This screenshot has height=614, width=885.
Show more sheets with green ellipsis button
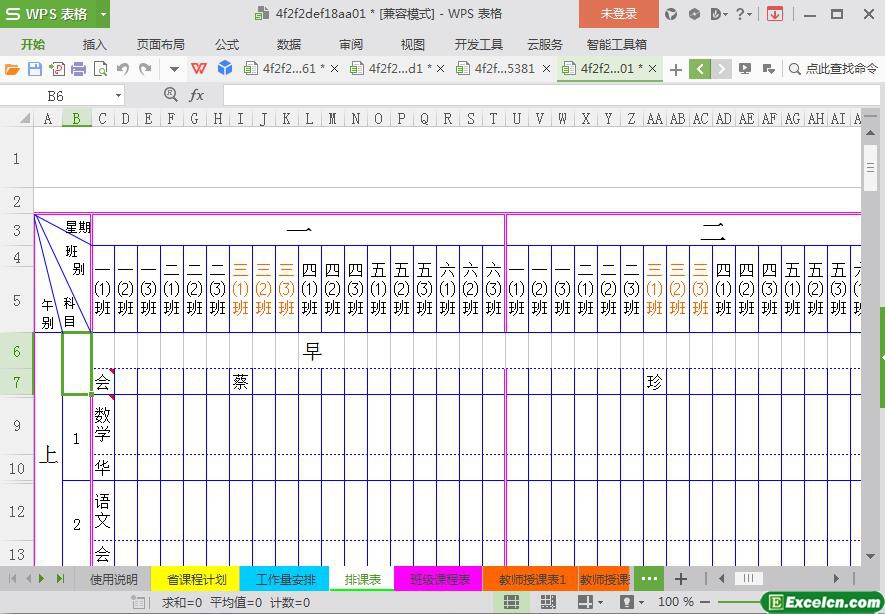pos(649,579)
